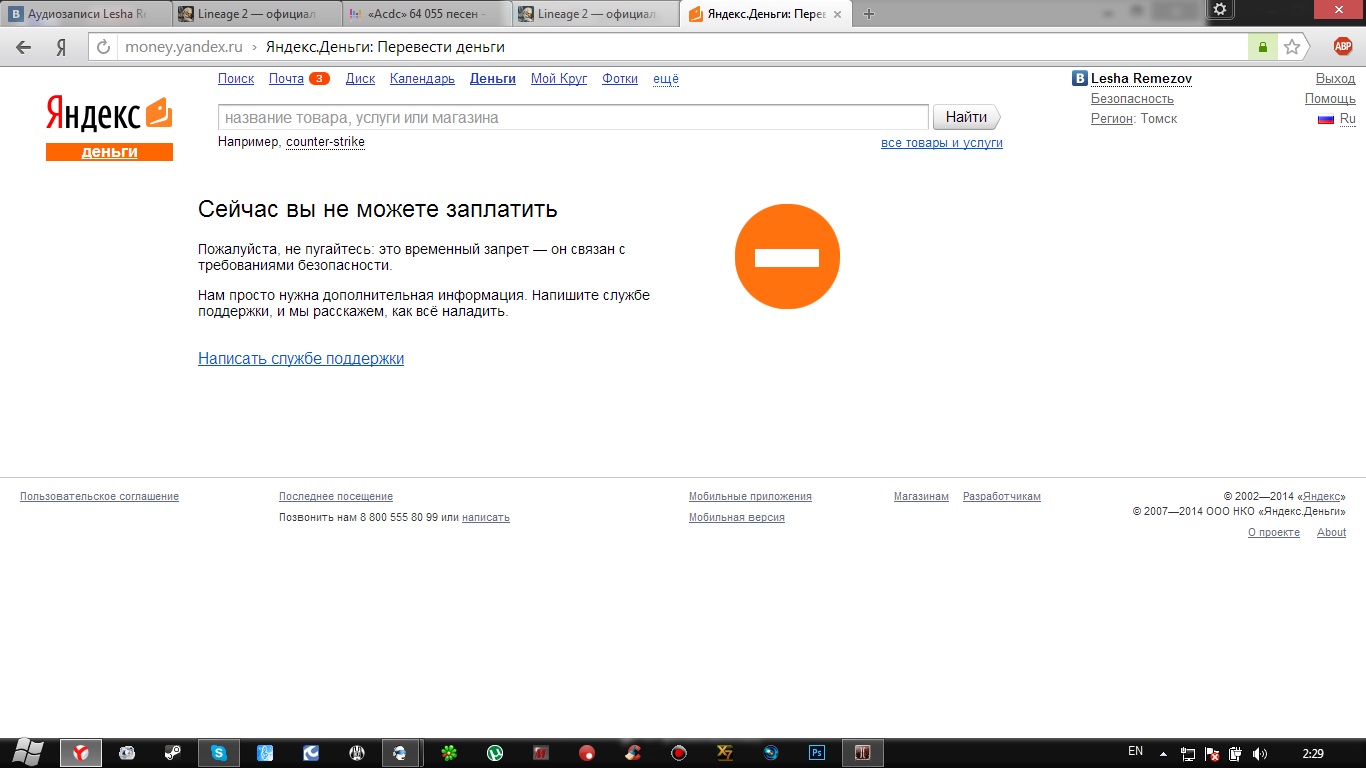This screenshot has width=1366, height=768.
Task: Click the 'написать' footer link
Action: click(486, 518)
